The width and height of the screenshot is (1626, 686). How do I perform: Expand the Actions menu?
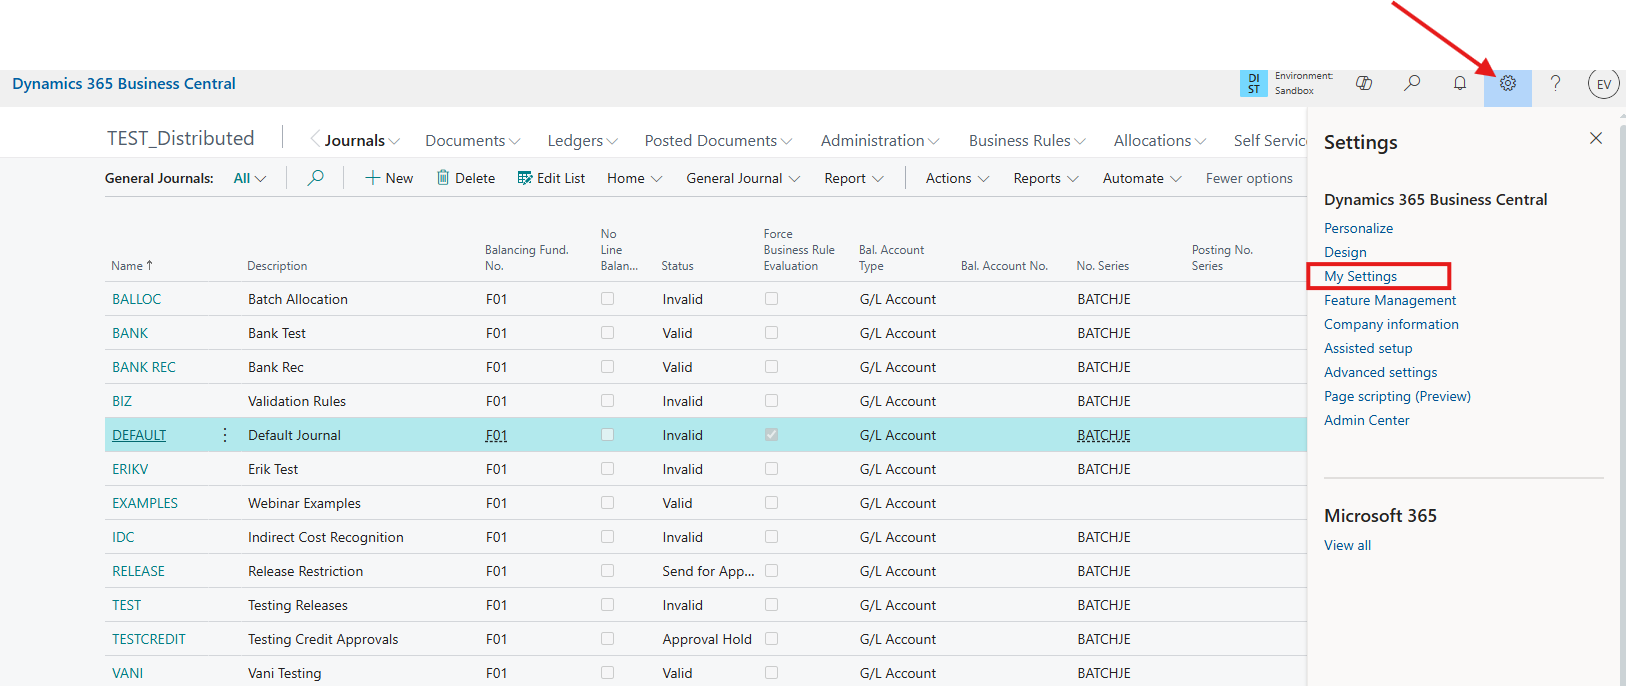point(957,178)
